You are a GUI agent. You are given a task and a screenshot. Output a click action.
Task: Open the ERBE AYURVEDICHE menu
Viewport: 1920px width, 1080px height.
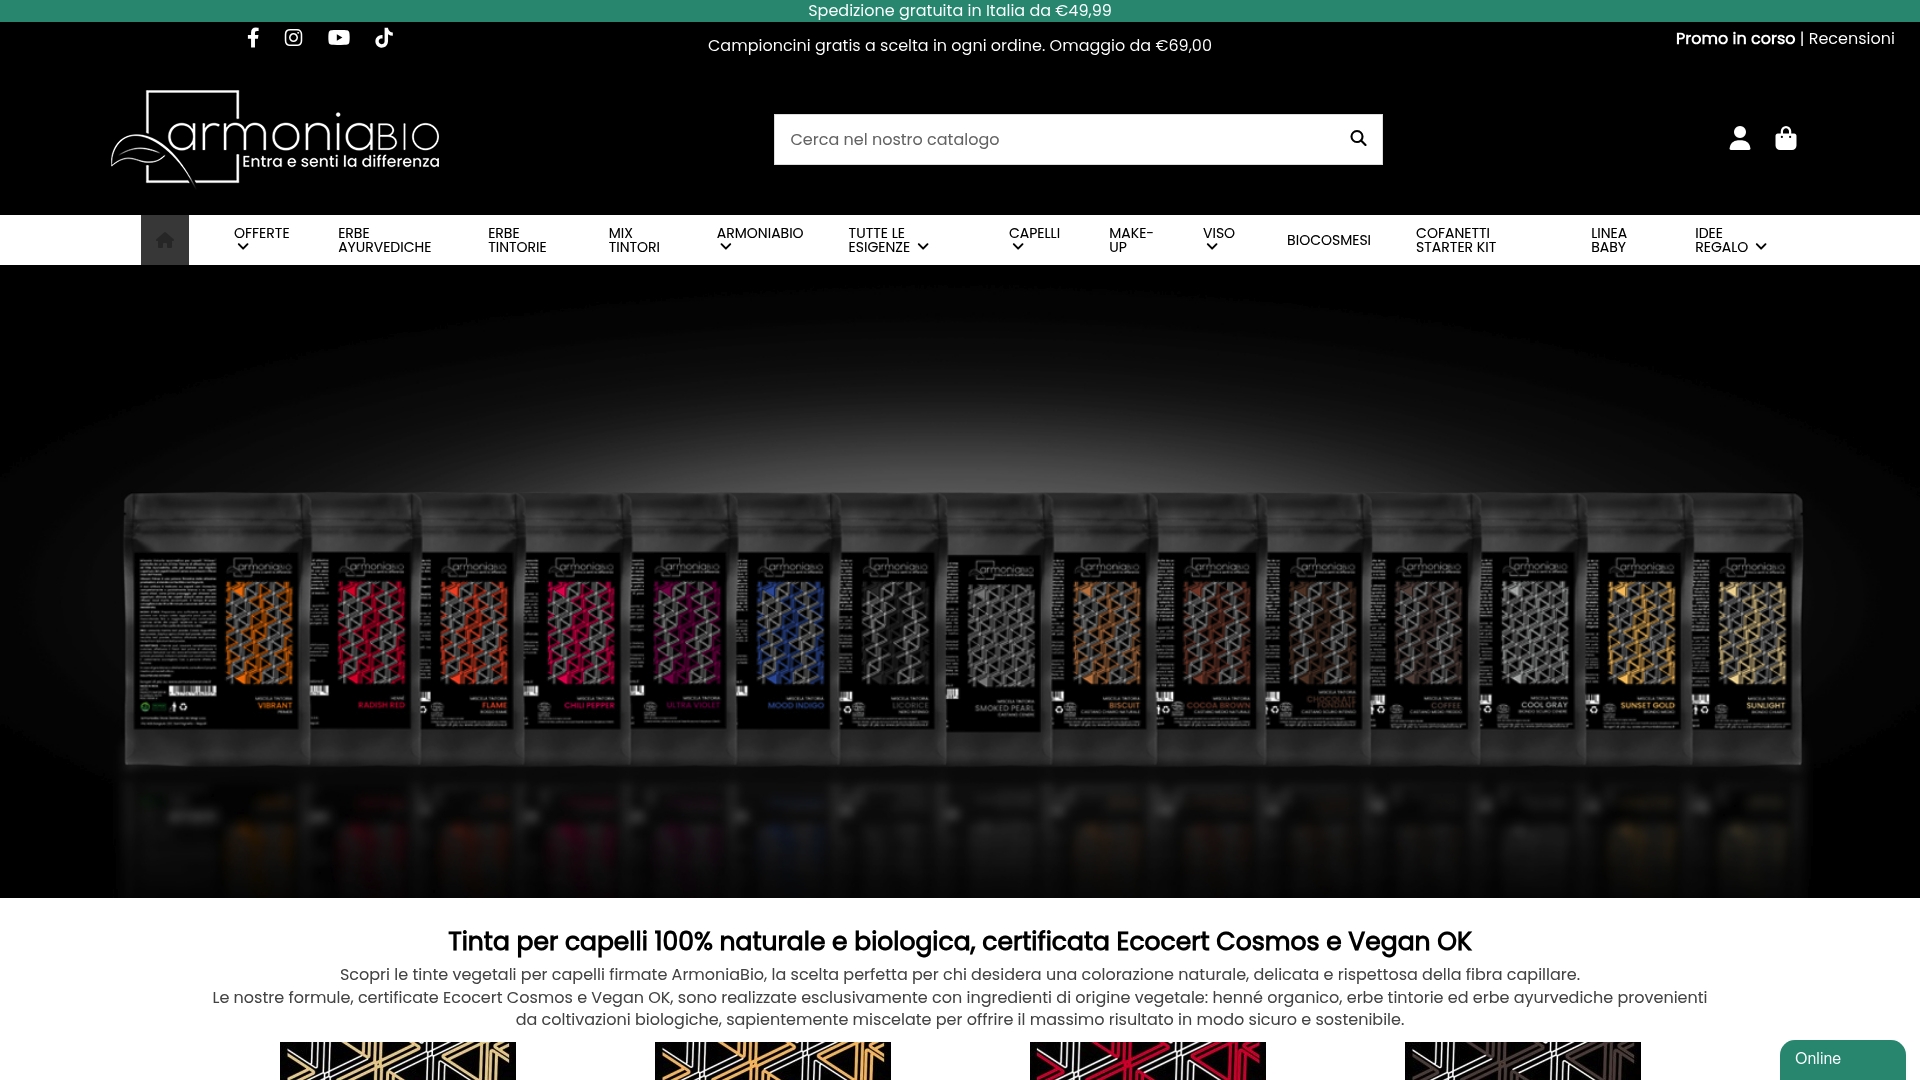[x=385, y=240]
